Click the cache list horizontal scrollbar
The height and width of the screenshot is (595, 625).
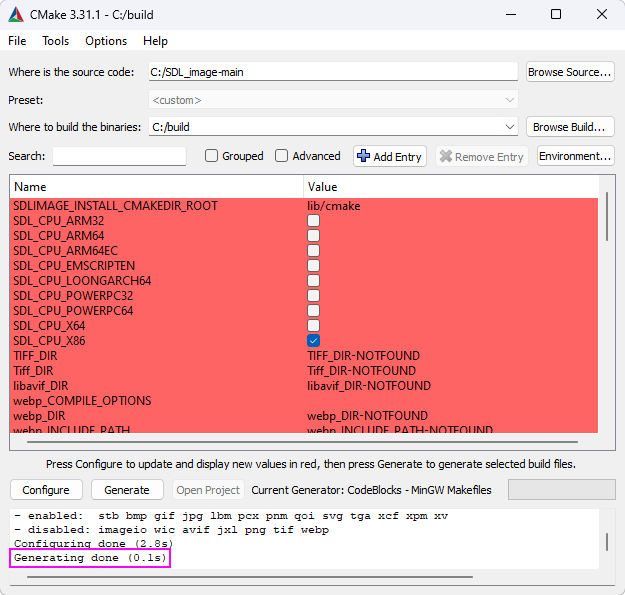[302, 442]
